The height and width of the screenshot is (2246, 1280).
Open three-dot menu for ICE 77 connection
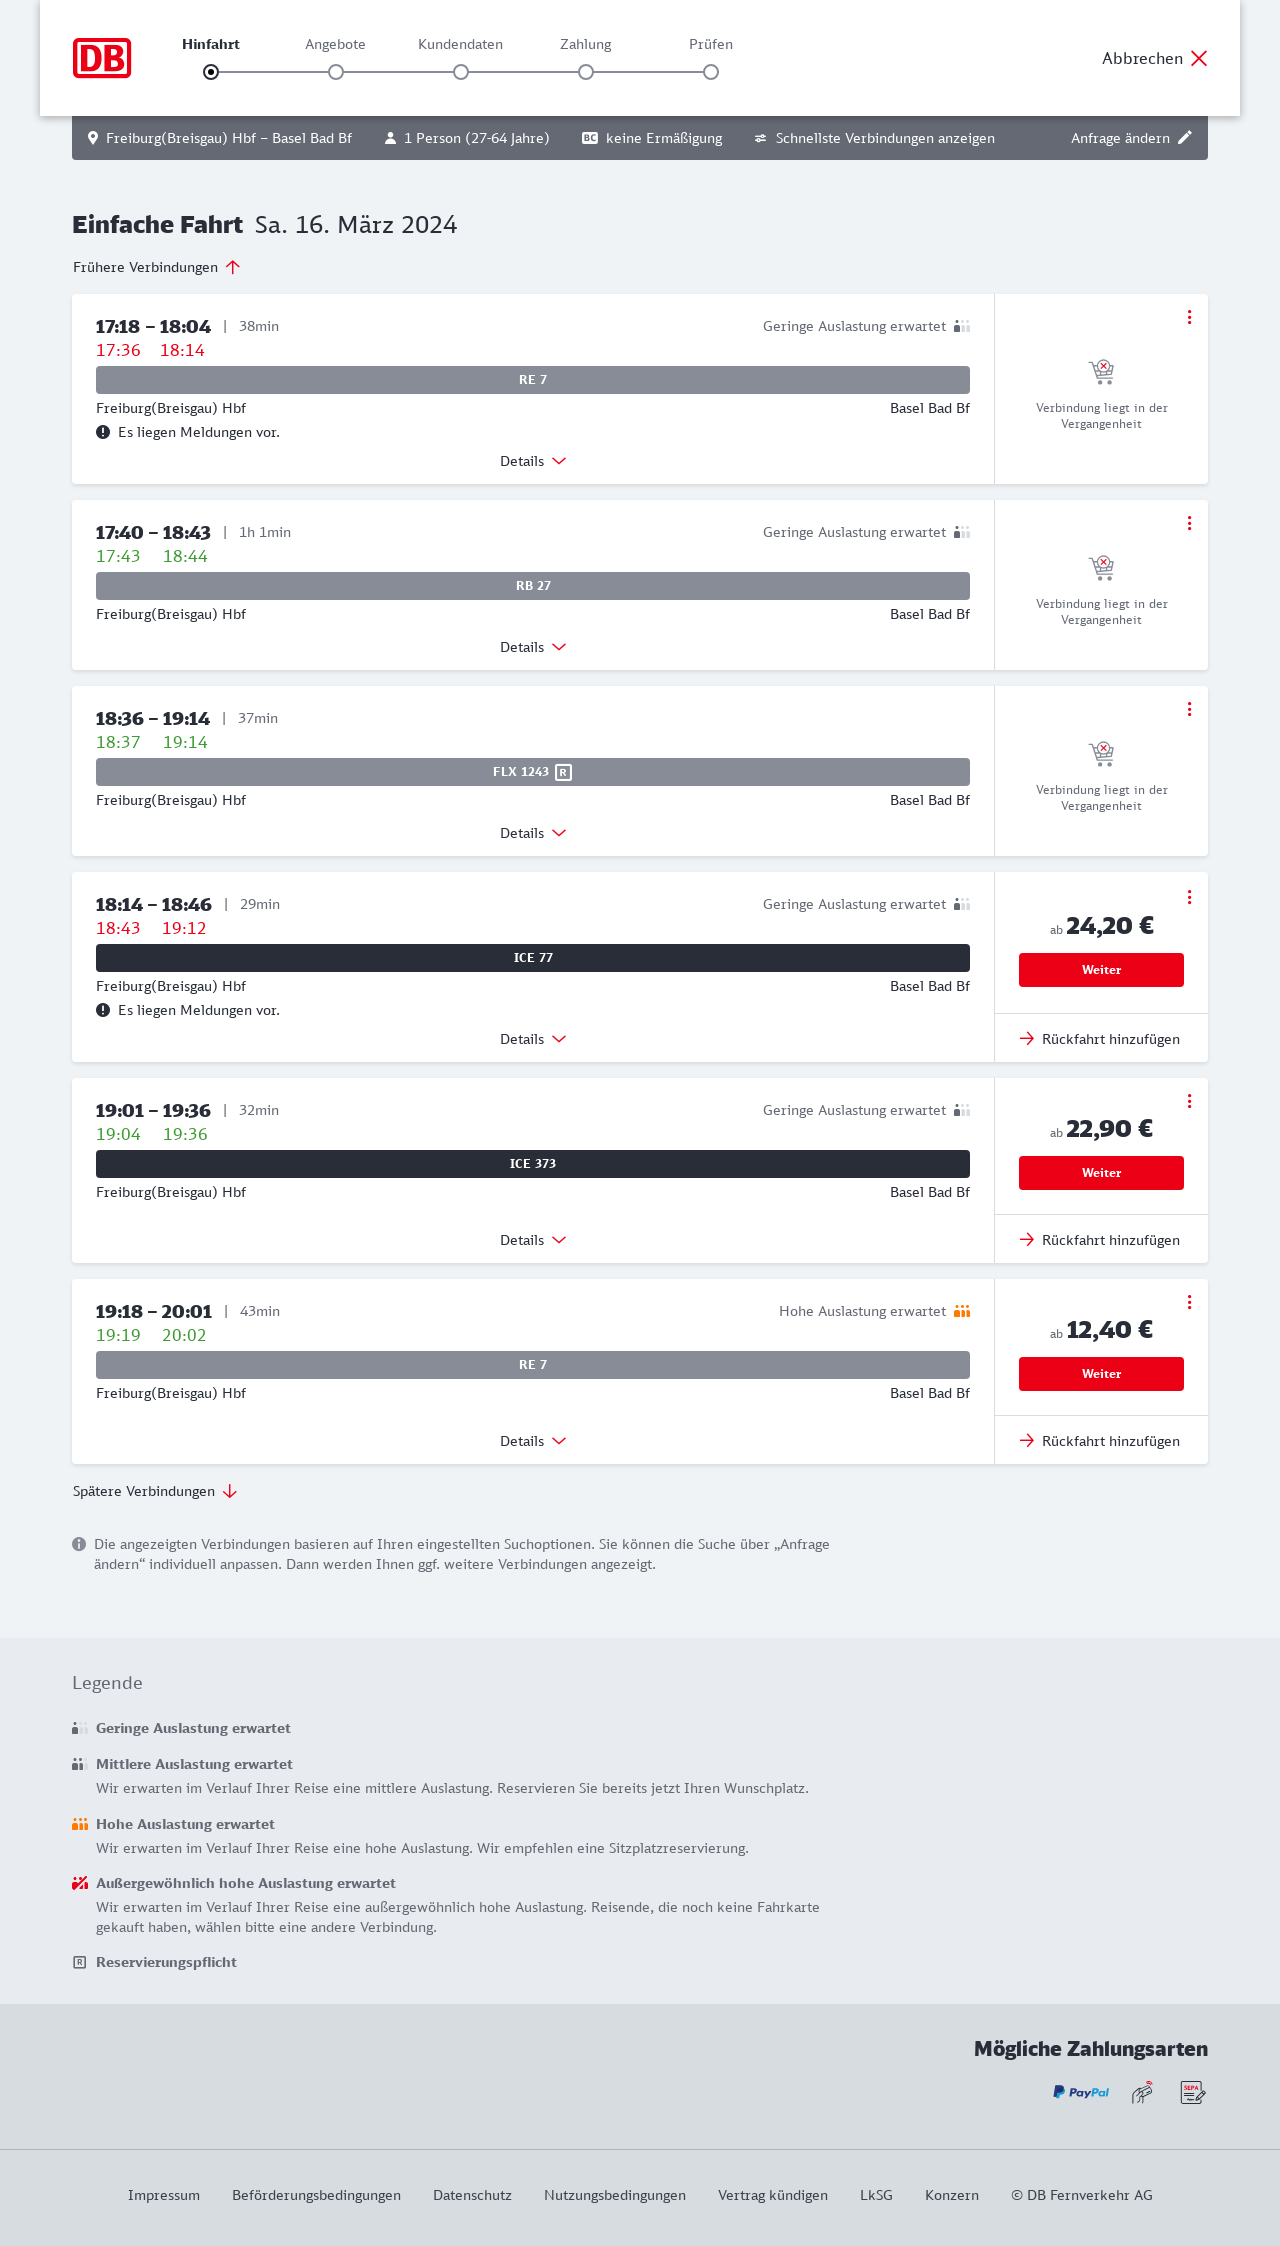(1189, 897)
